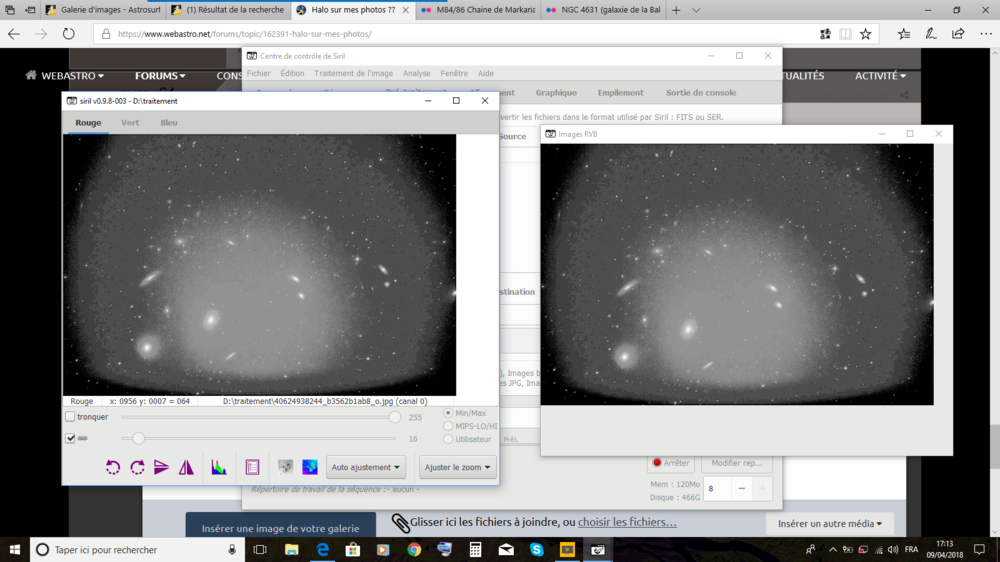Toggle false color rendering icon
The height and width of the screenshot is (562, 1000).
pos(310,467)
